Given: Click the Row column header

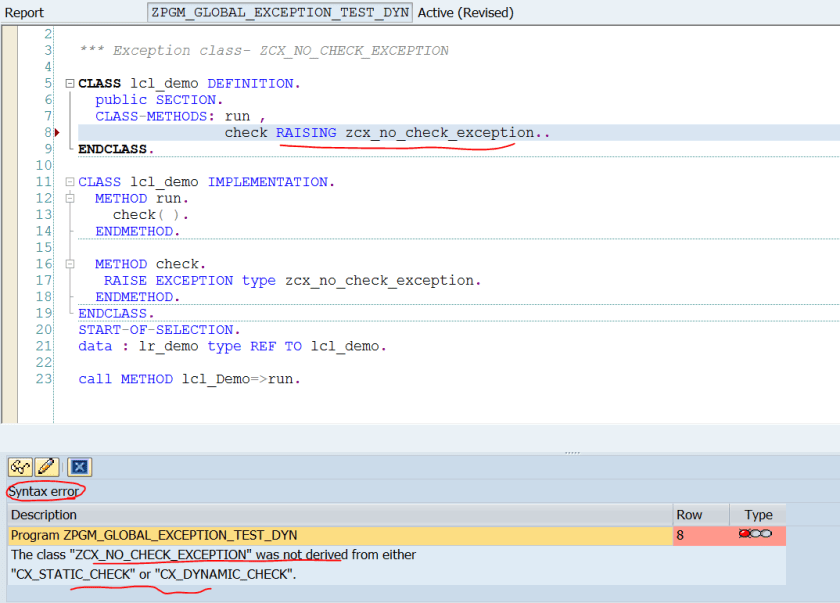Looking at the screenshot, I should point(689,515).
